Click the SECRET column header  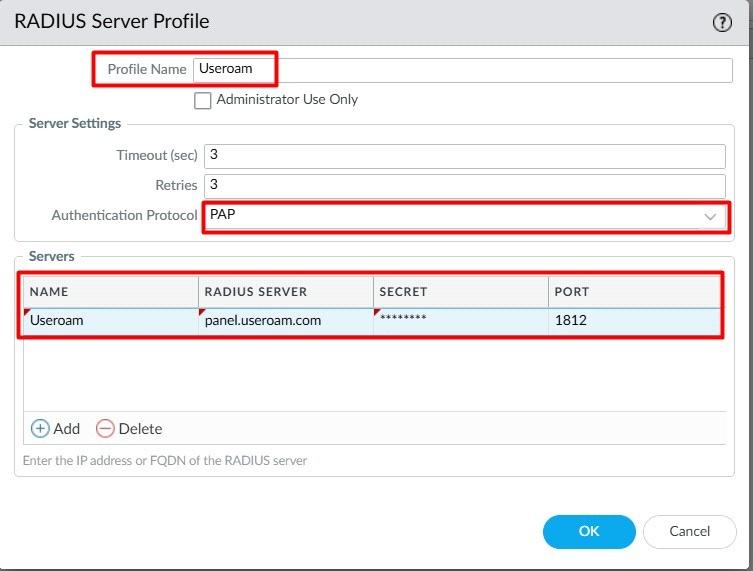461,292
